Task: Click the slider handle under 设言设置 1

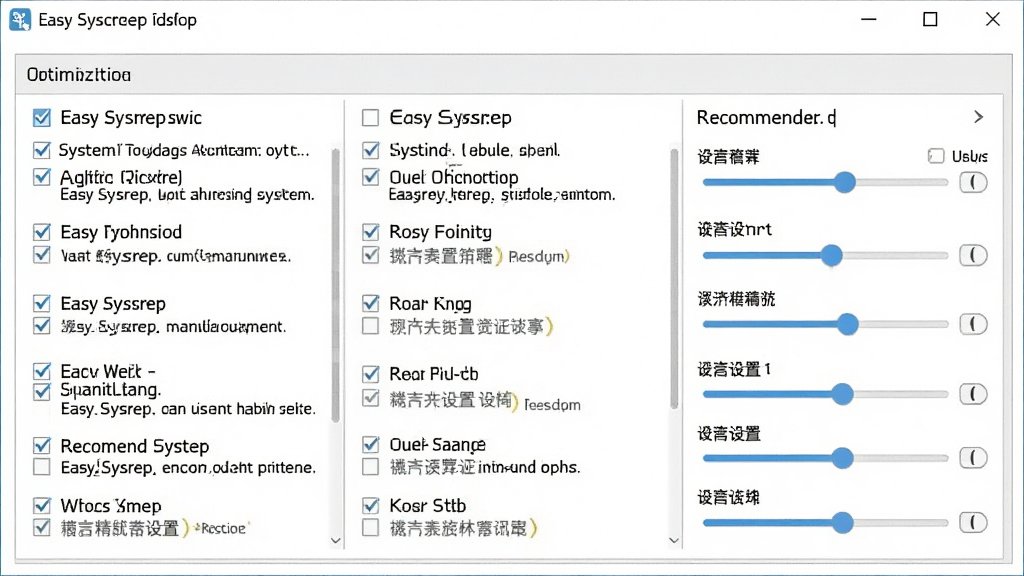Action: pos(842,394)
